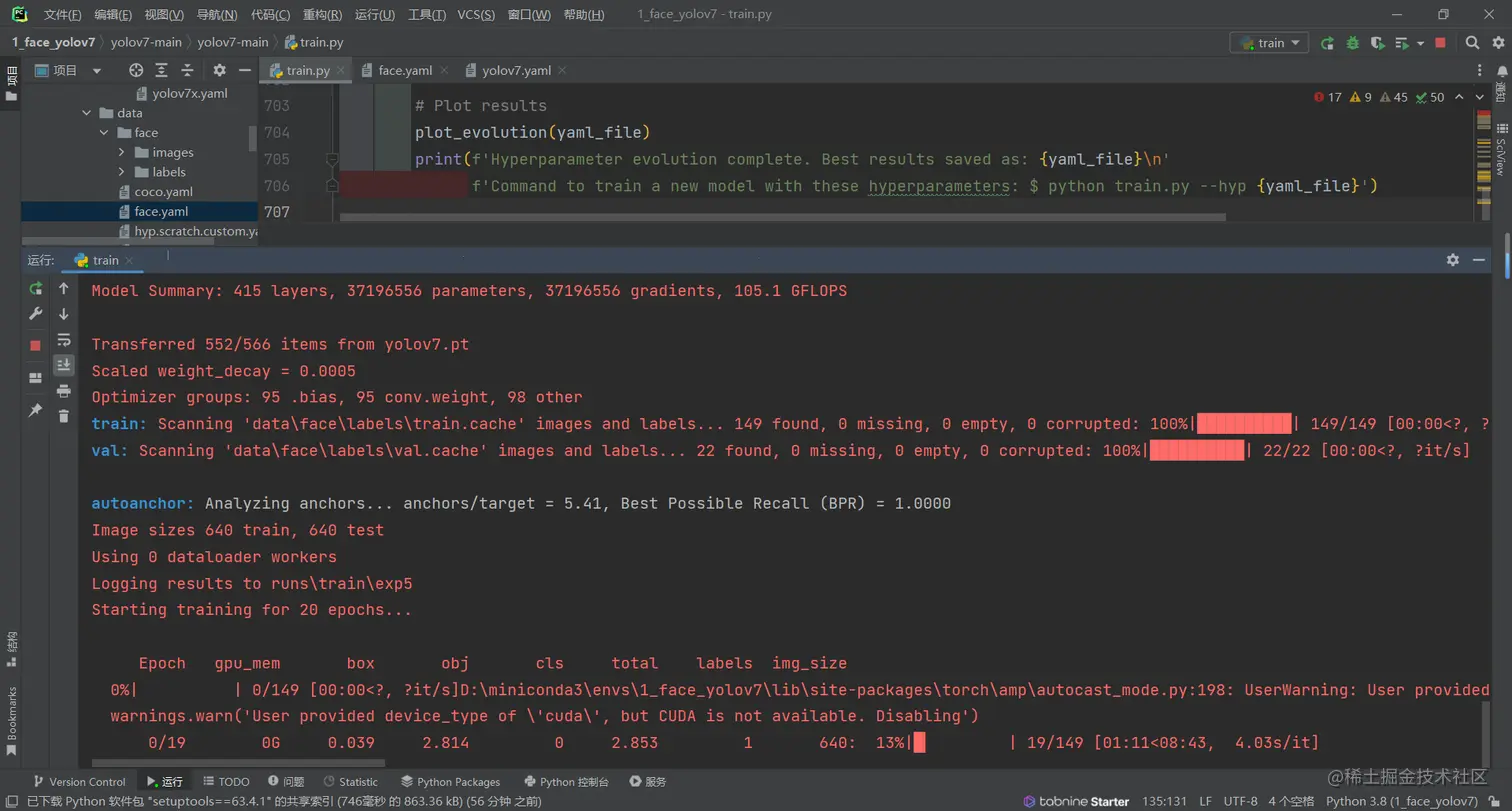Open the 'train' run configuration dropdown

pos(1270,43)
